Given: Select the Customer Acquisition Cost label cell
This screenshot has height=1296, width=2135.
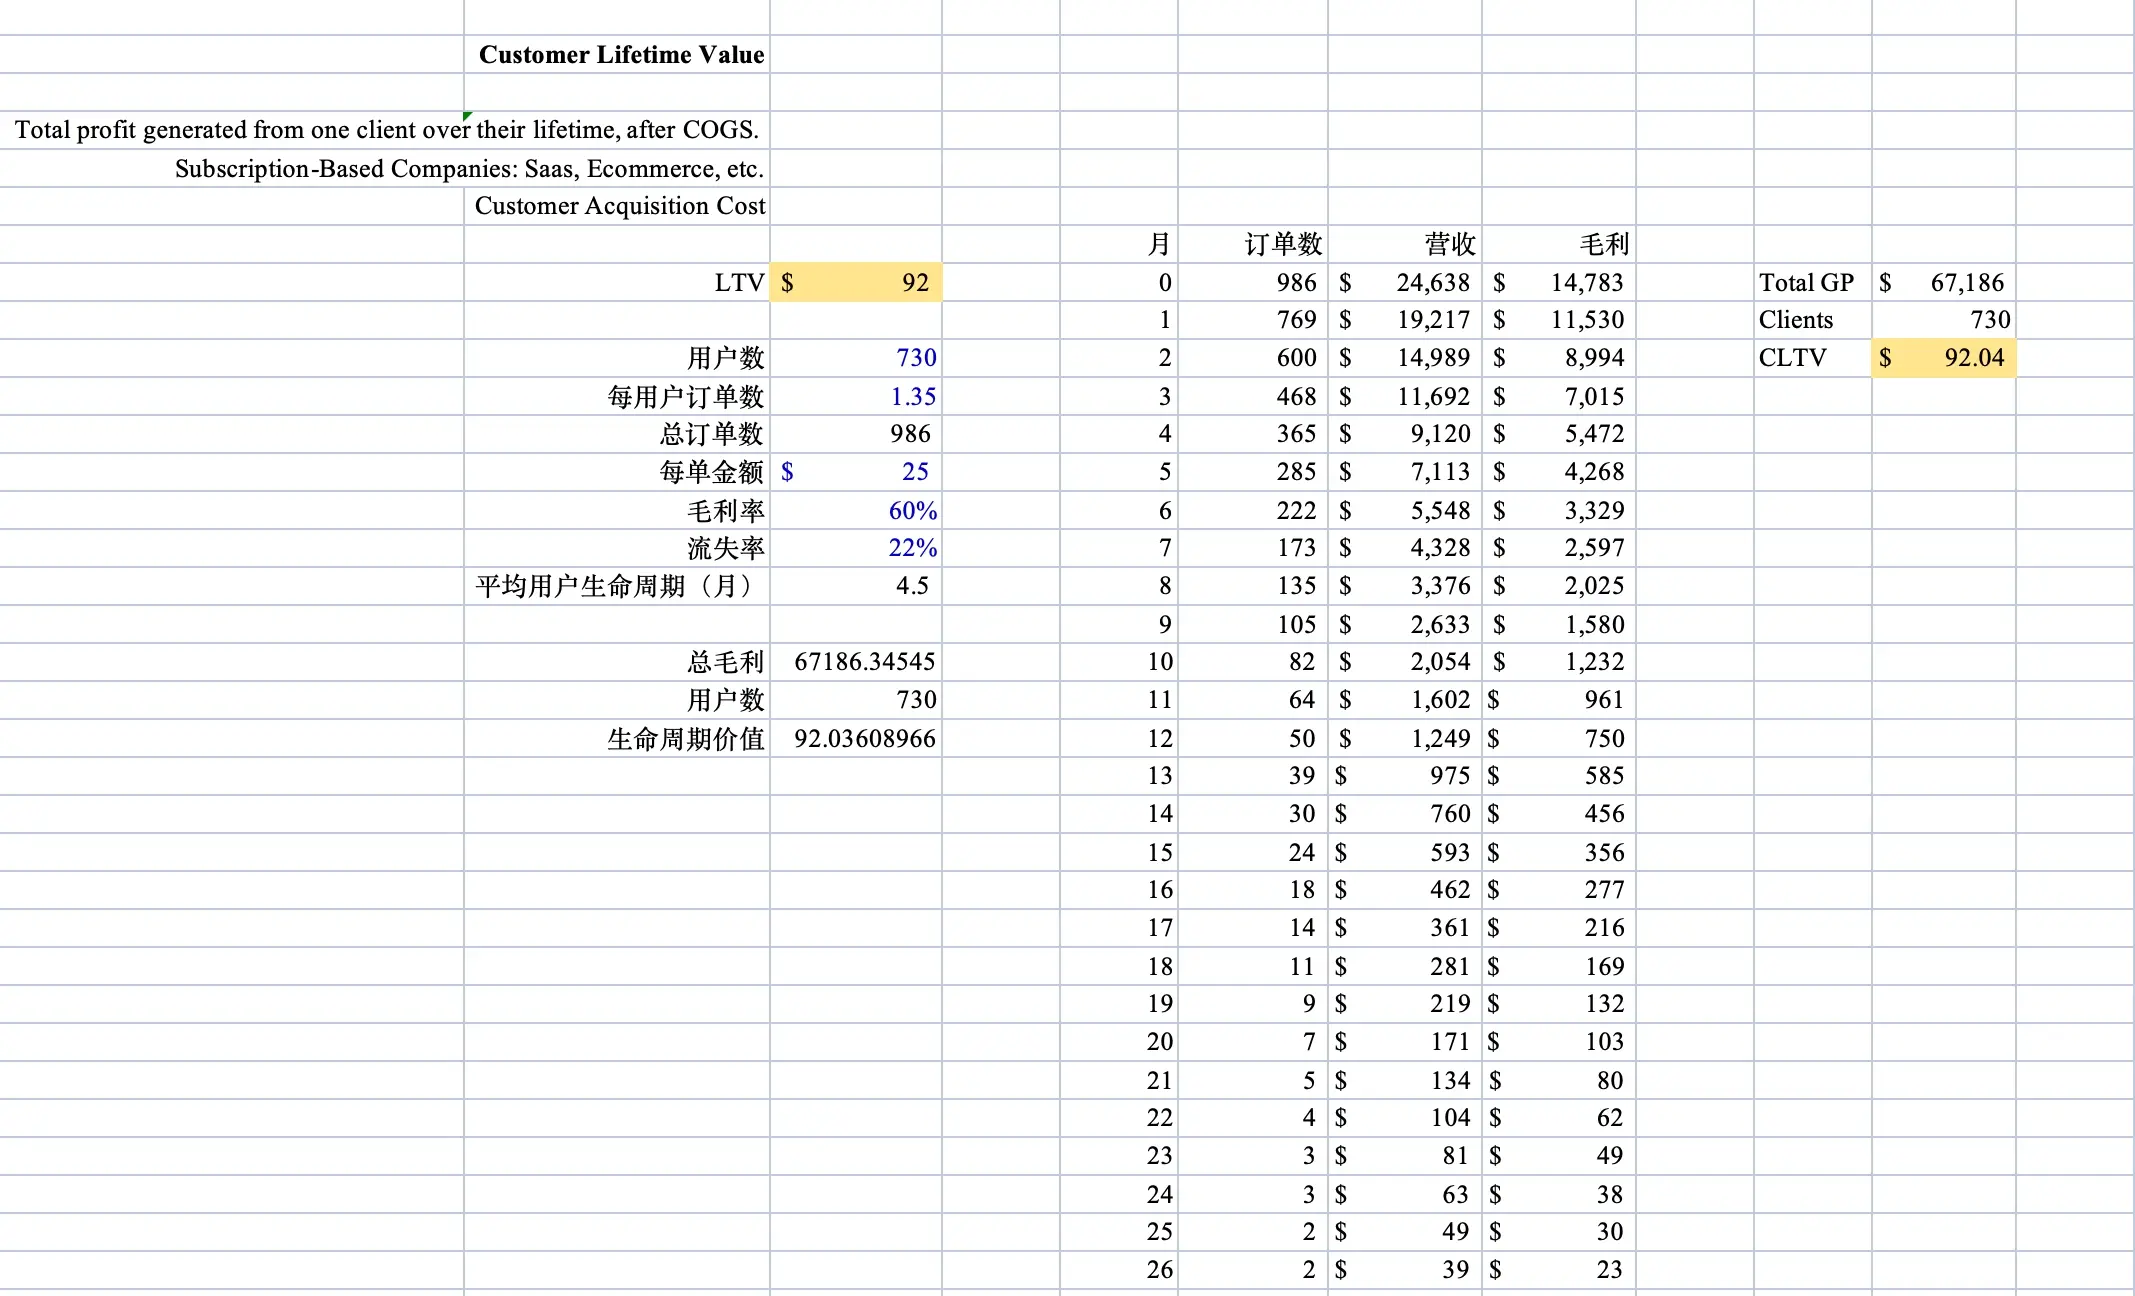Looking at the screenshot, I should [x=618, y=206].
